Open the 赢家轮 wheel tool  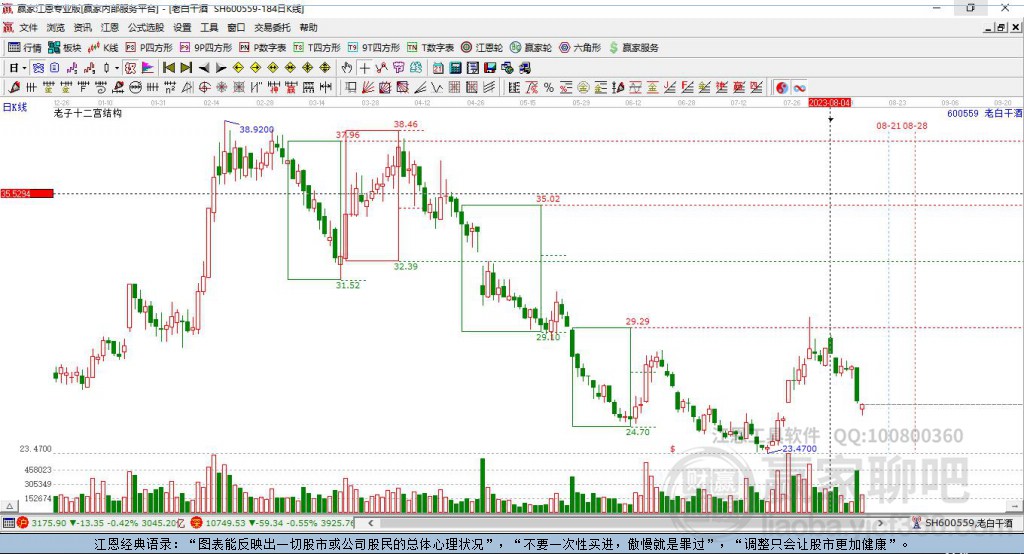coord(531,48)
